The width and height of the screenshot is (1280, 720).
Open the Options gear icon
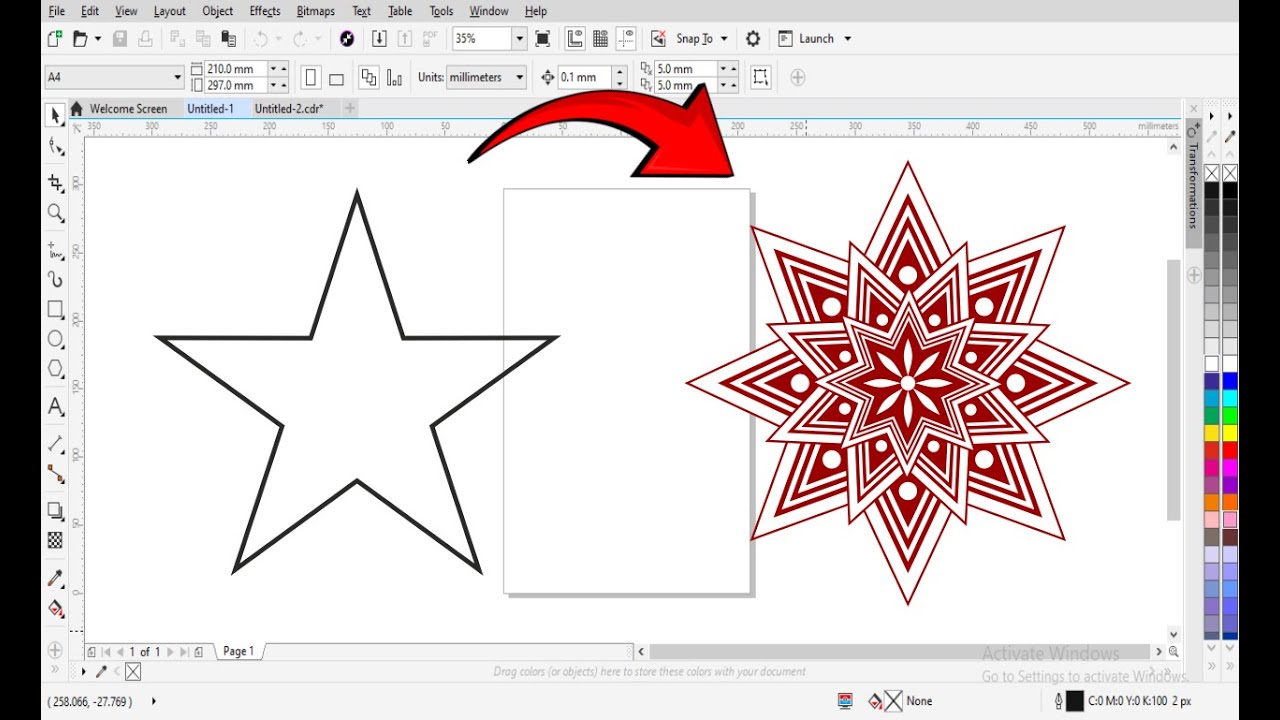tap(753, 39)
